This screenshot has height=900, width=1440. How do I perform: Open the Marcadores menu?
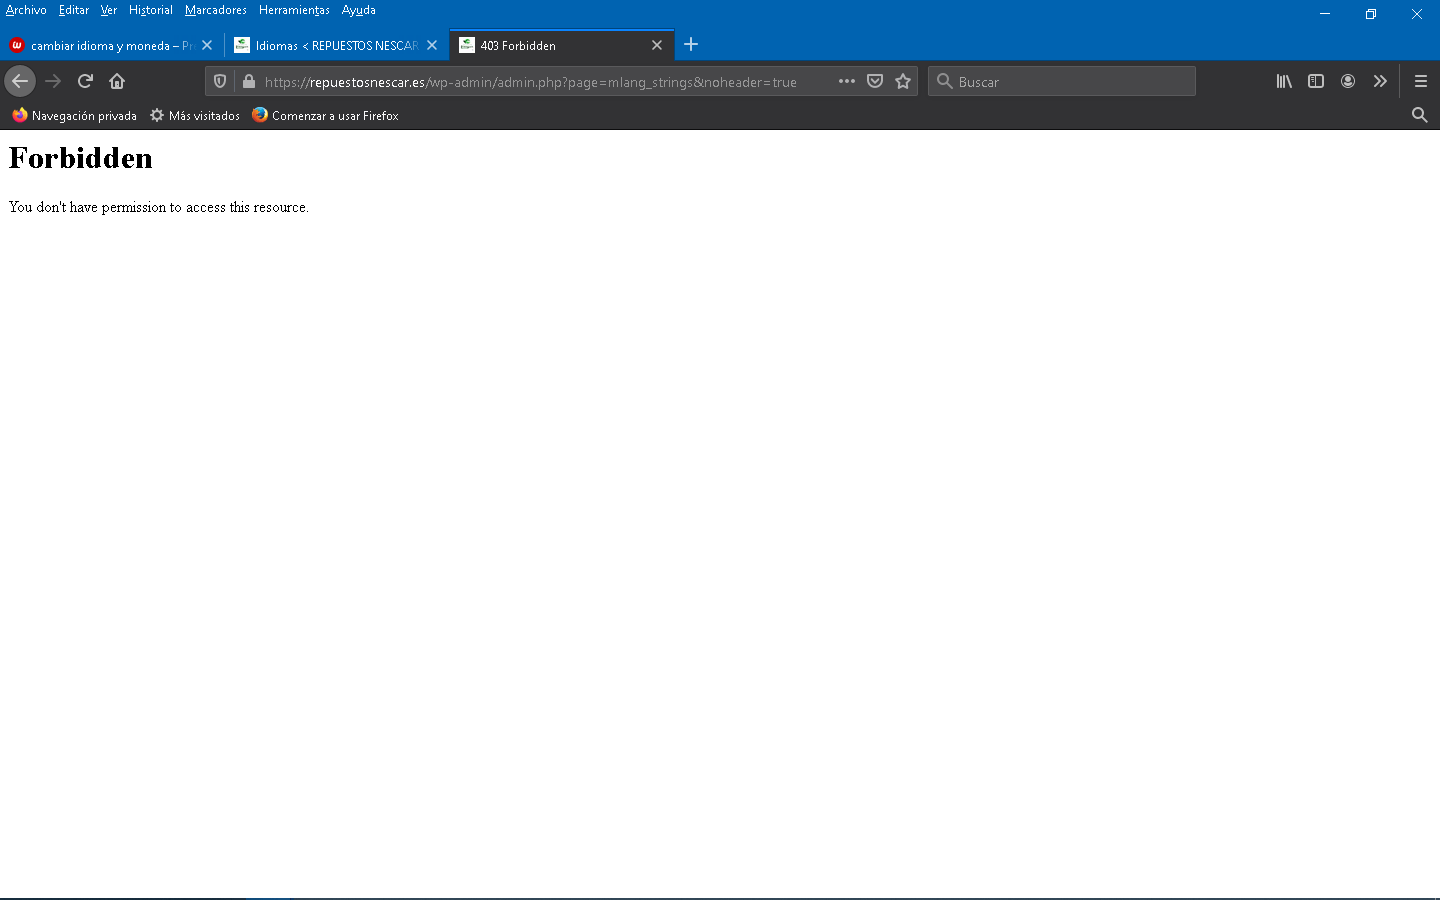(216, 10)
